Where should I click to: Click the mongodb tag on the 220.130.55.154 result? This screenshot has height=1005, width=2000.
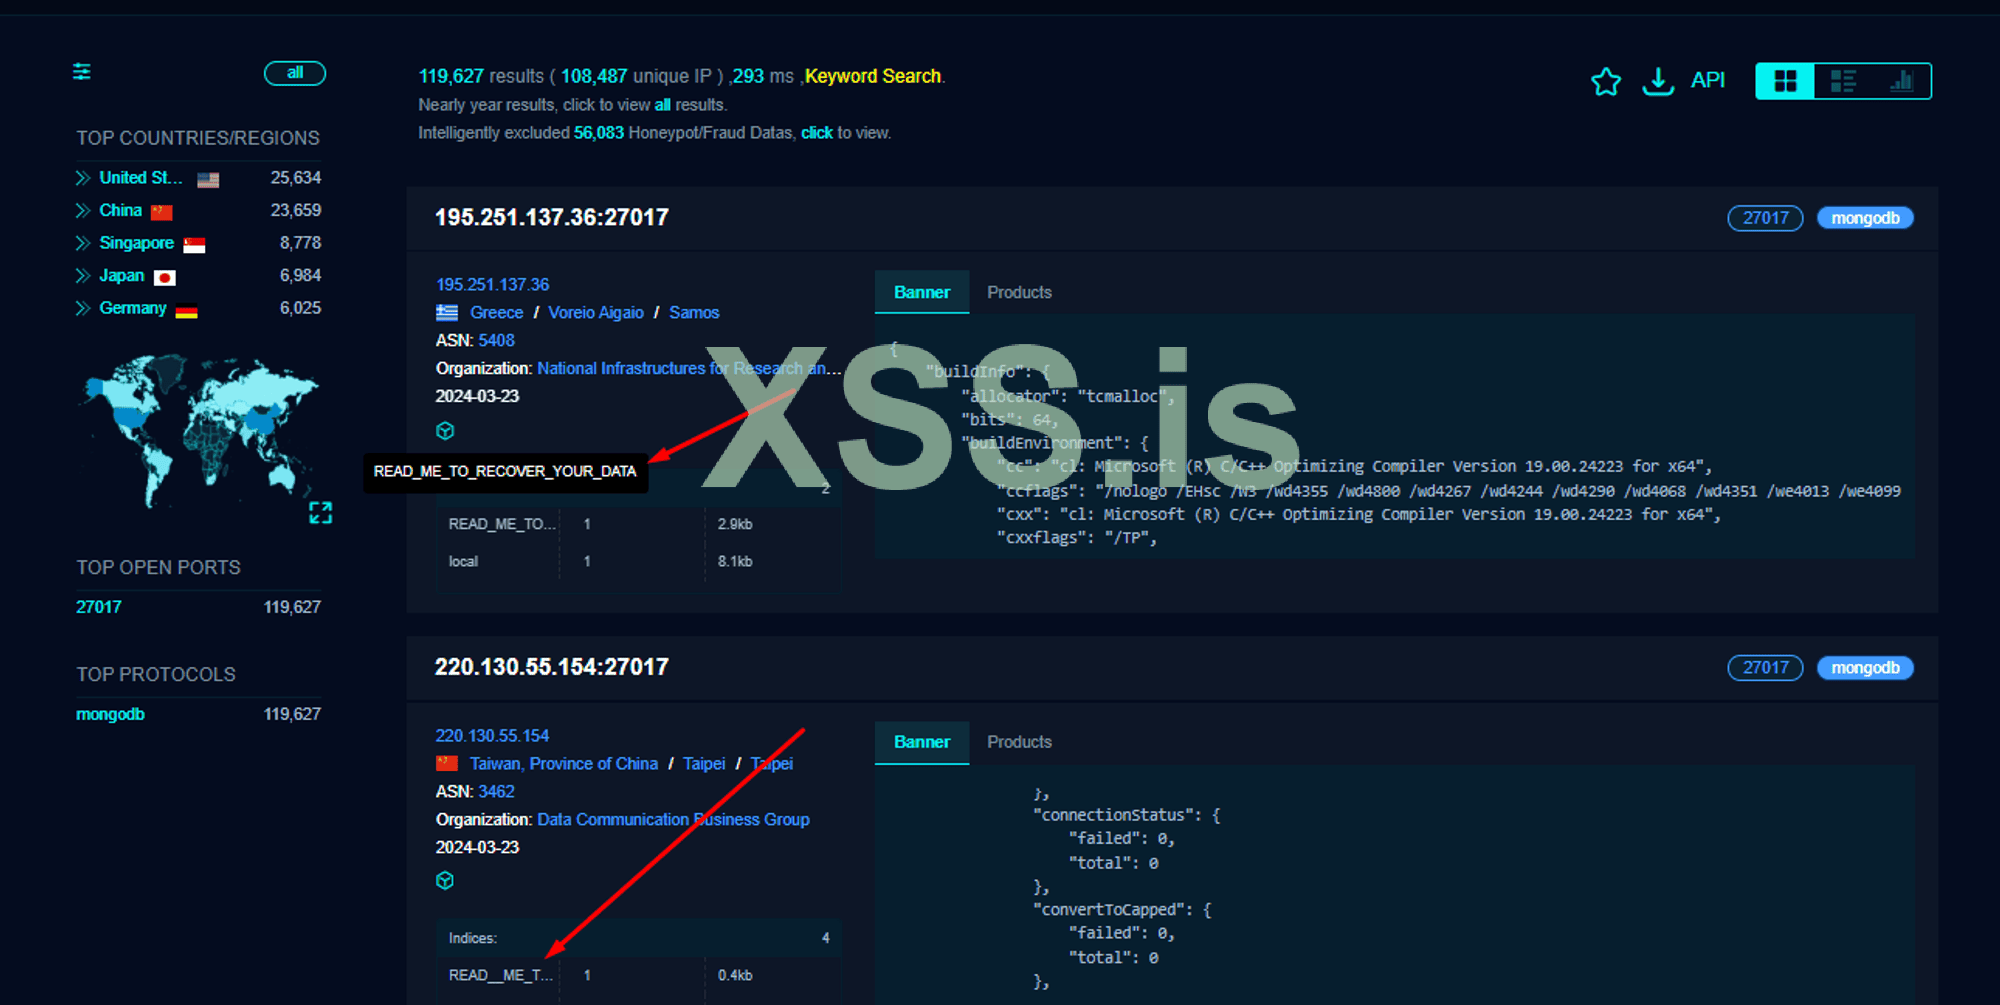point(1865,668)
